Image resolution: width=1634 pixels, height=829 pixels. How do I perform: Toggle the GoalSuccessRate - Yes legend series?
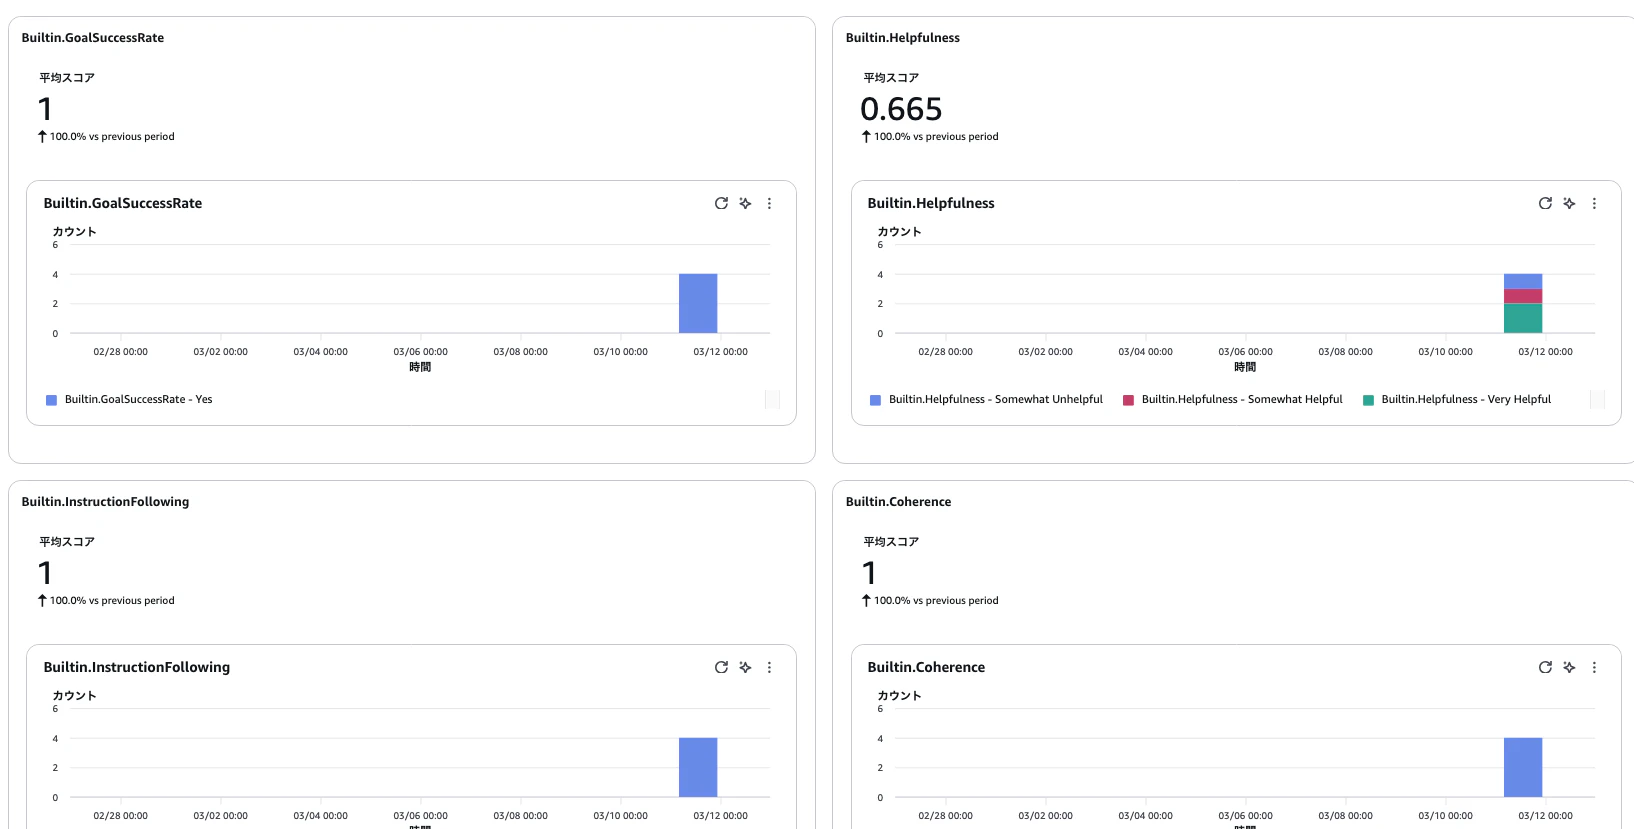pos(129,400)
